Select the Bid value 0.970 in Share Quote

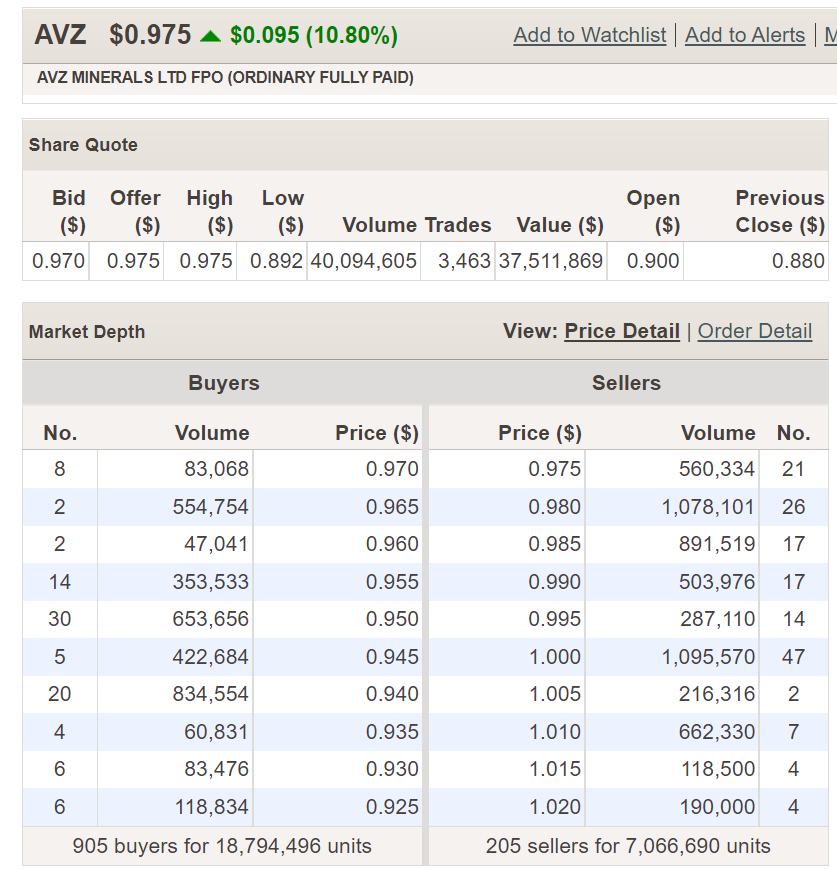point(58,261)
